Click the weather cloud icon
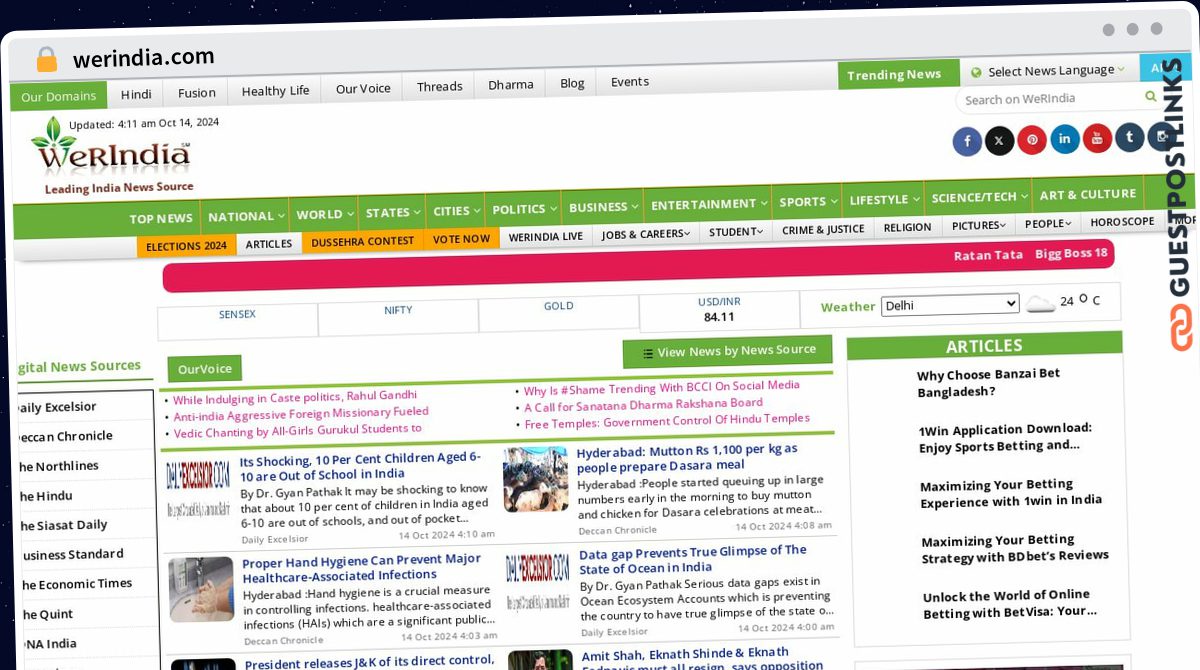 click(x=1041, y=303)
